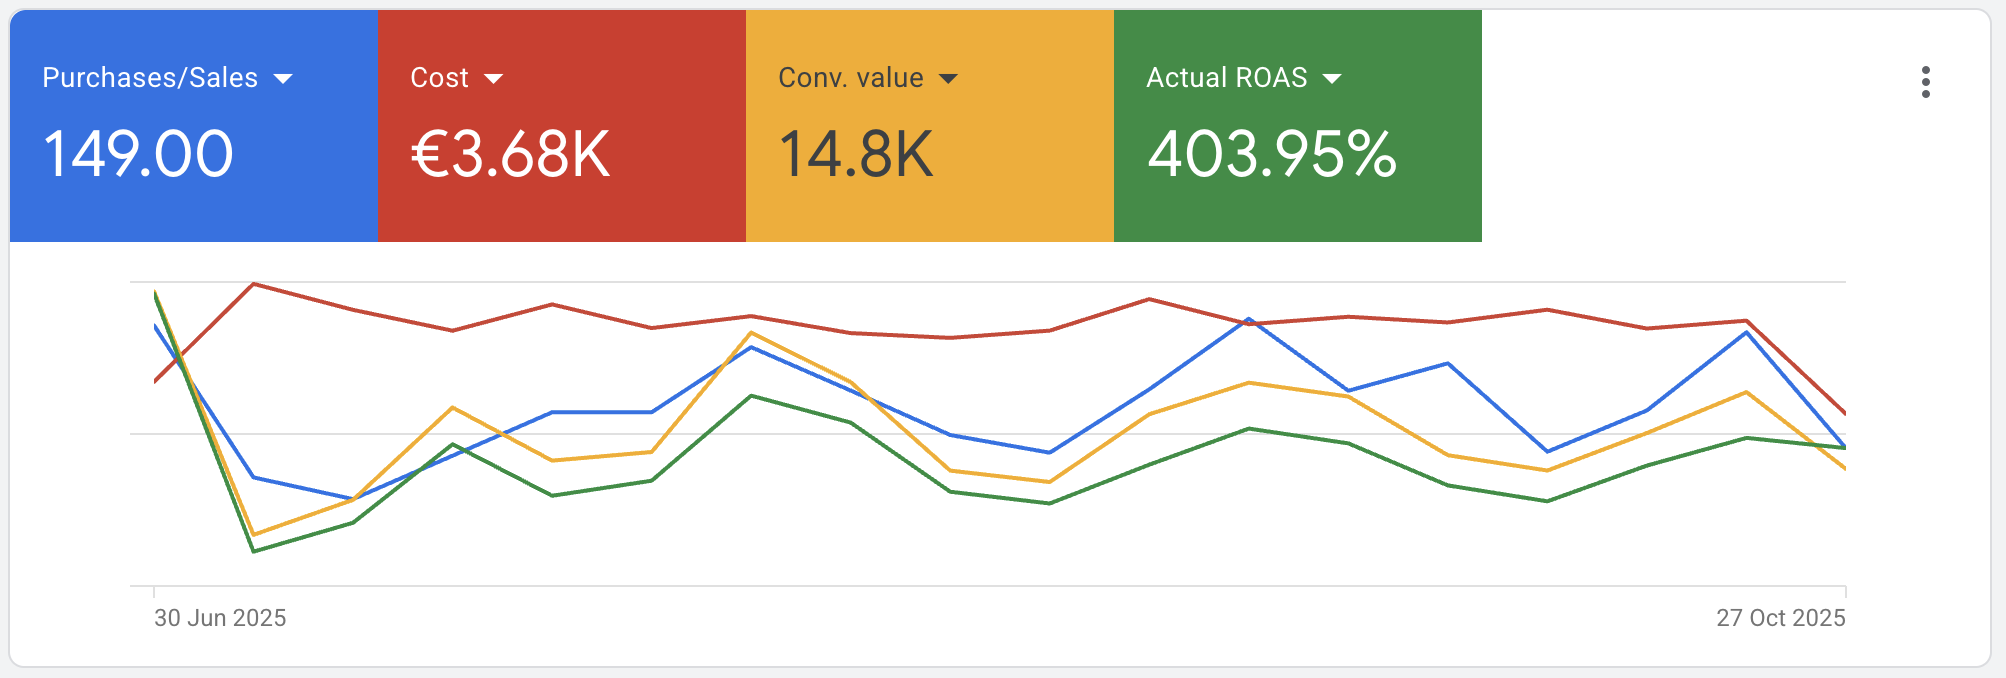Toggle the green tile via the 403.95% value
This screenshot has height=678, width=2006.
(1271, 155)
